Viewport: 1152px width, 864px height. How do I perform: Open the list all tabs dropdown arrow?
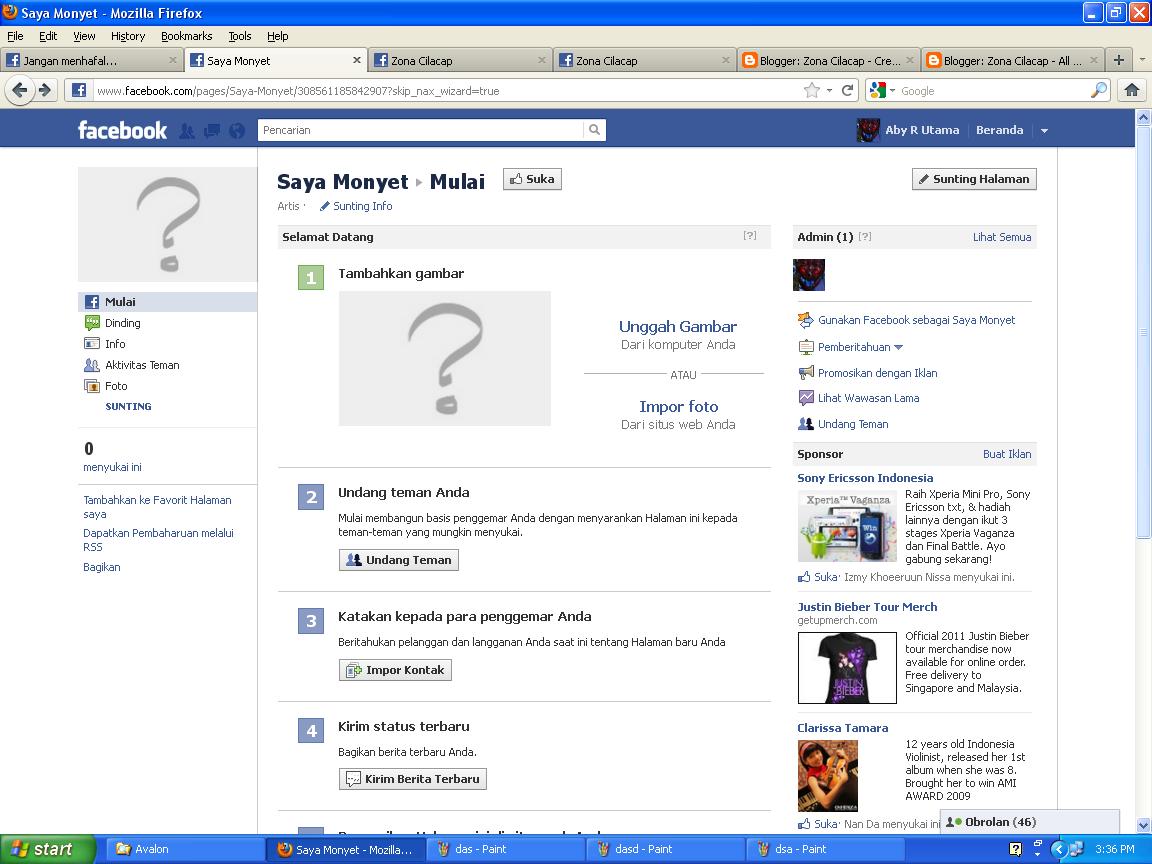pyautogui.click(x=1142, y=60)
